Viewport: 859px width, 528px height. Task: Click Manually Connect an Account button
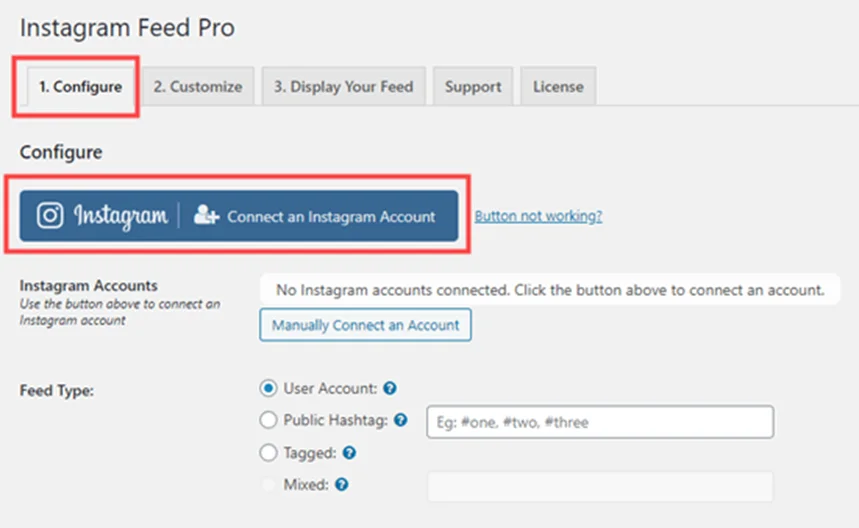pyautogui.click(x=365, y=325)
